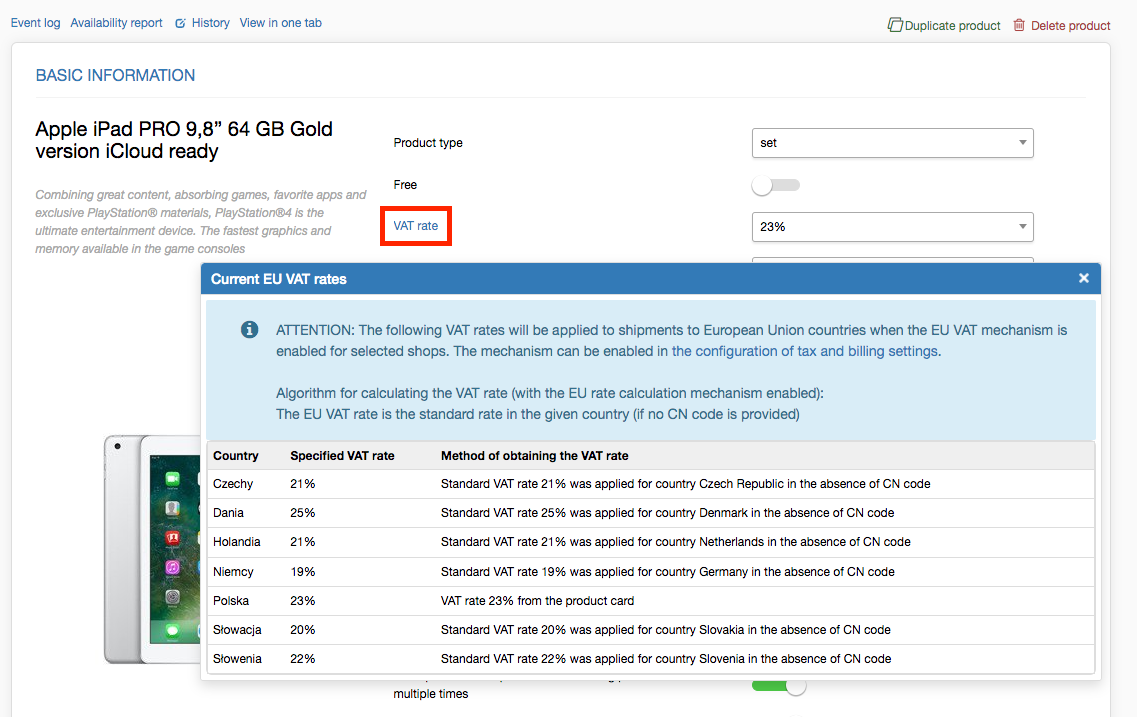Click the BASIC INFORMATION section heading

115,75
